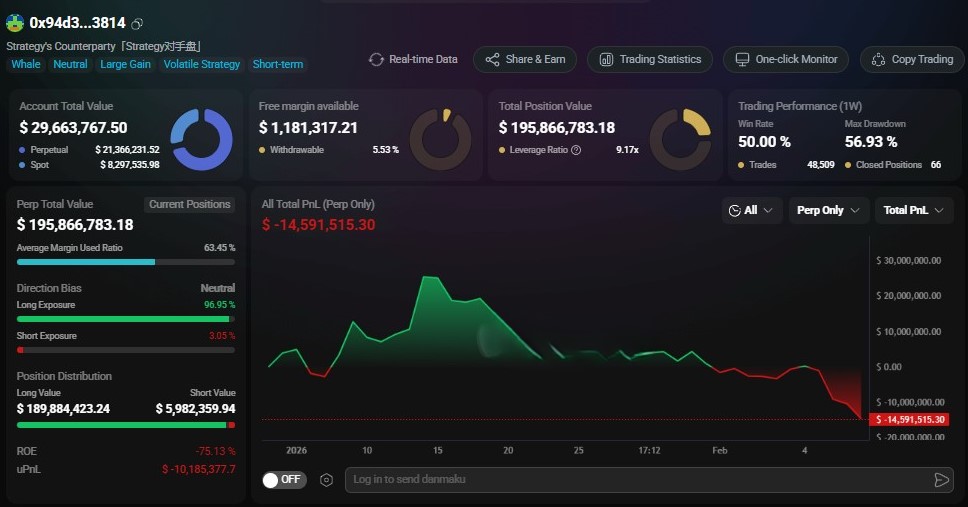Click the Perpetual value $ 21,366,231.52
968x507 pixels.
127,150
